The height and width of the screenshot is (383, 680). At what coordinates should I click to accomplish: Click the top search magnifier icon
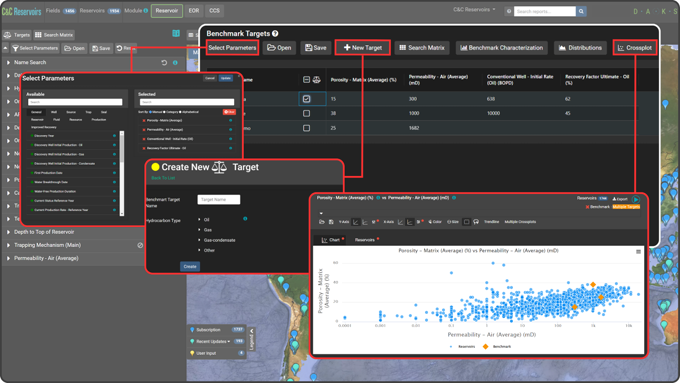pos(581,11)
